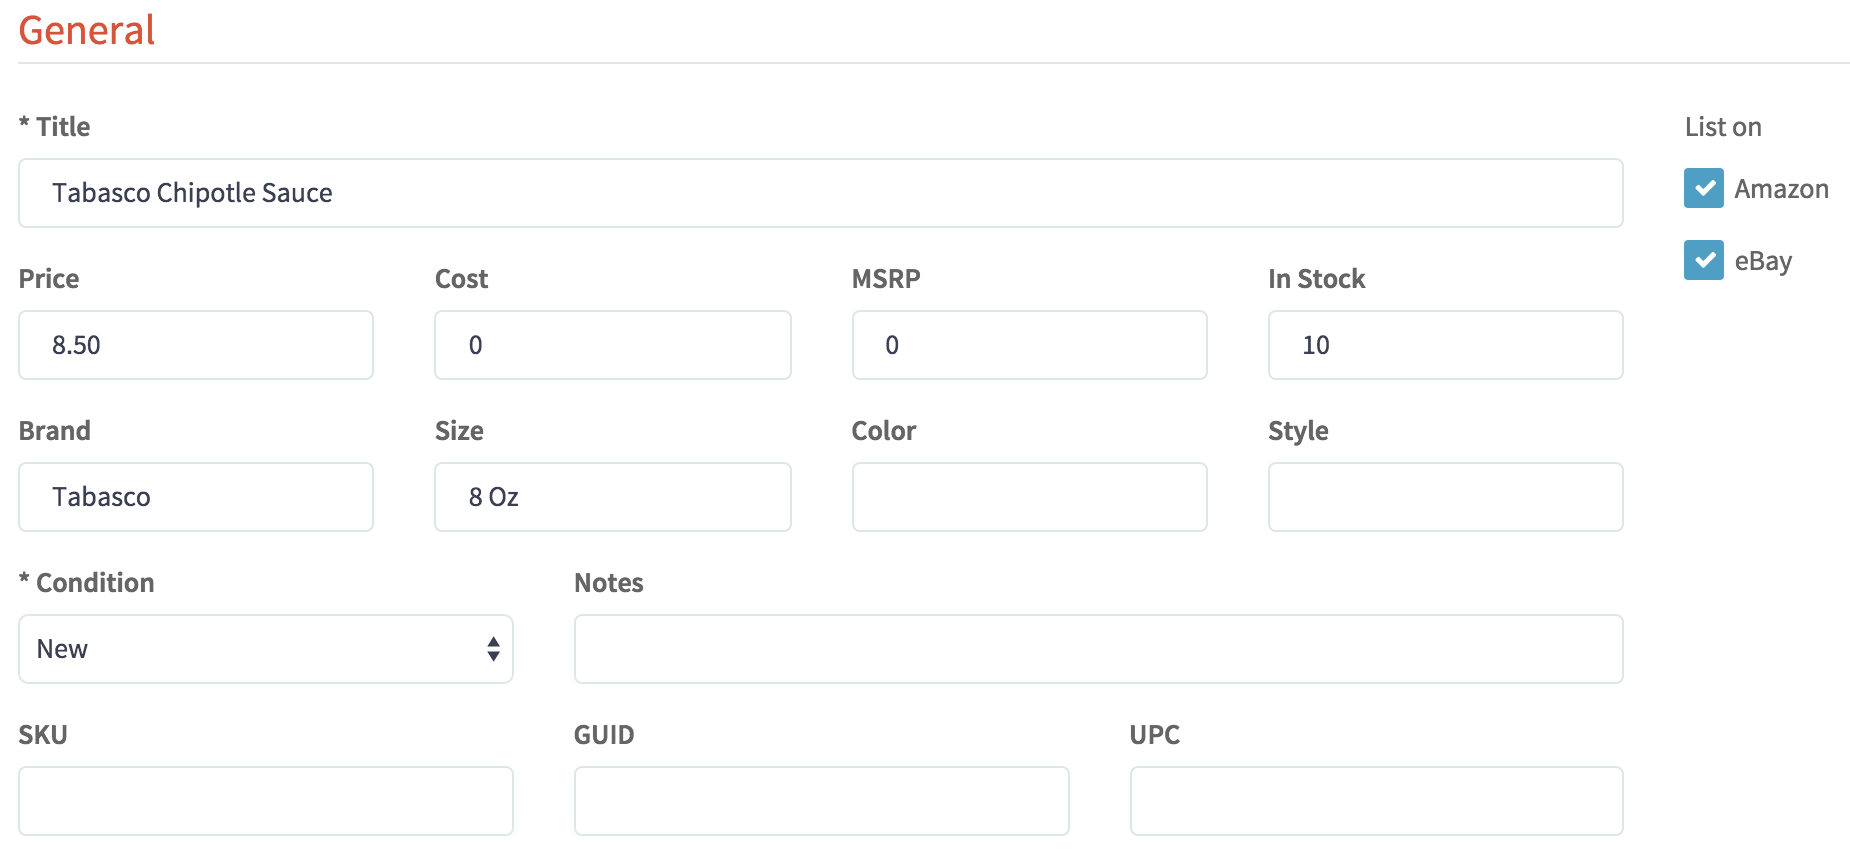Screen dimensions: 1850x864
Task: Focus the empty GUID field
Action: point(821,801)
